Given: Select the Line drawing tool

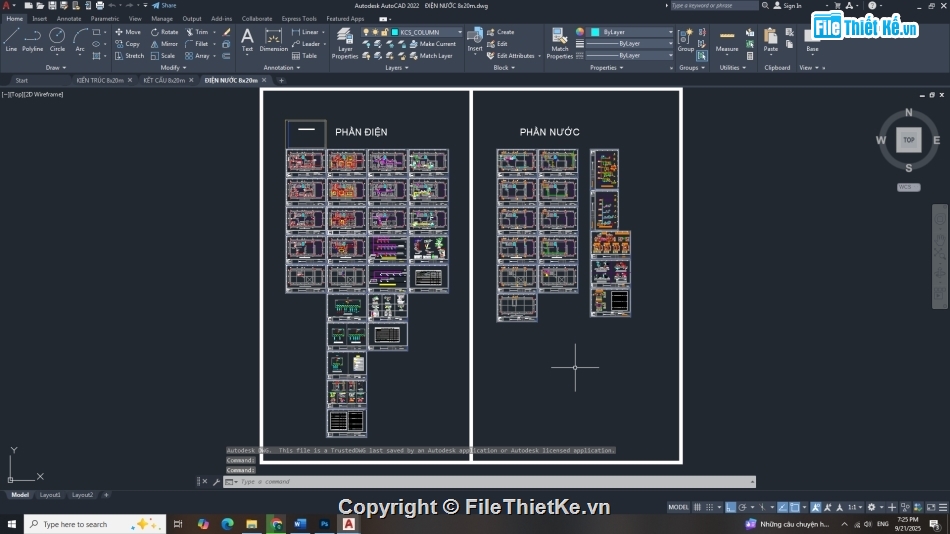Looking at the screenshot, I should coord(11,38).
